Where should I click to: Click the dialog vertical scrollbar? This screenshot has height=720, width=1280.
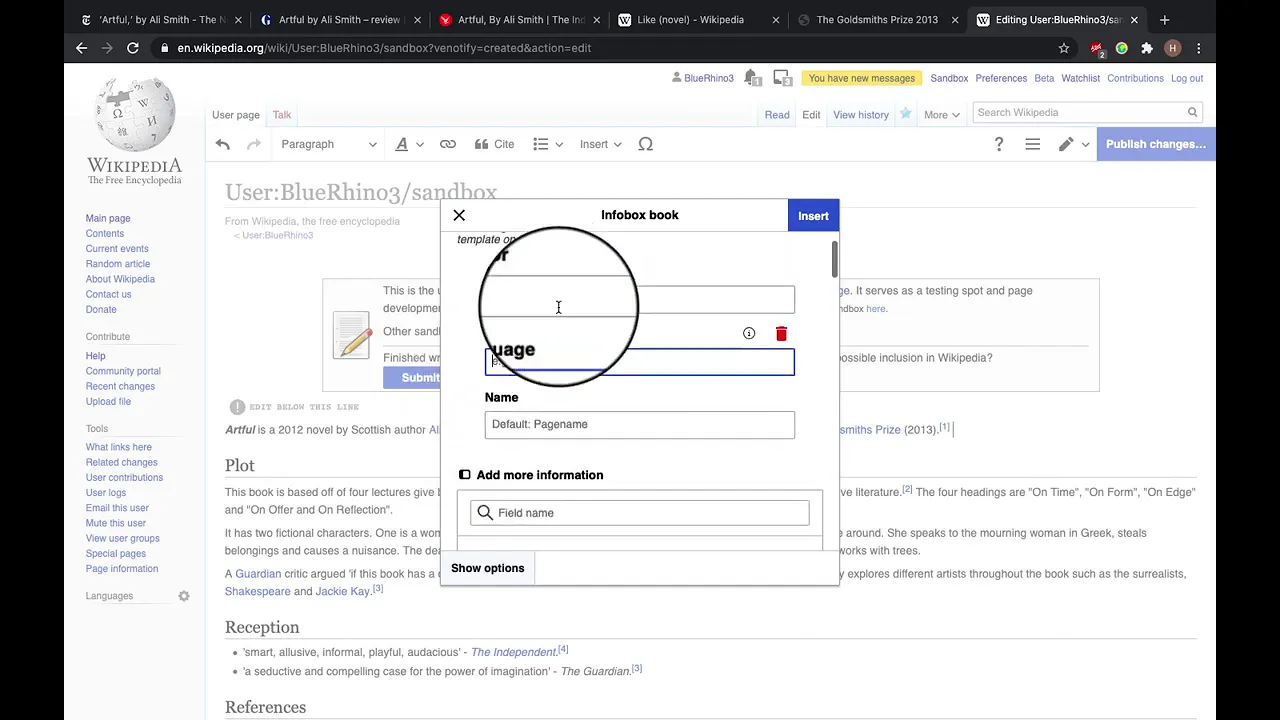point(834,260)
